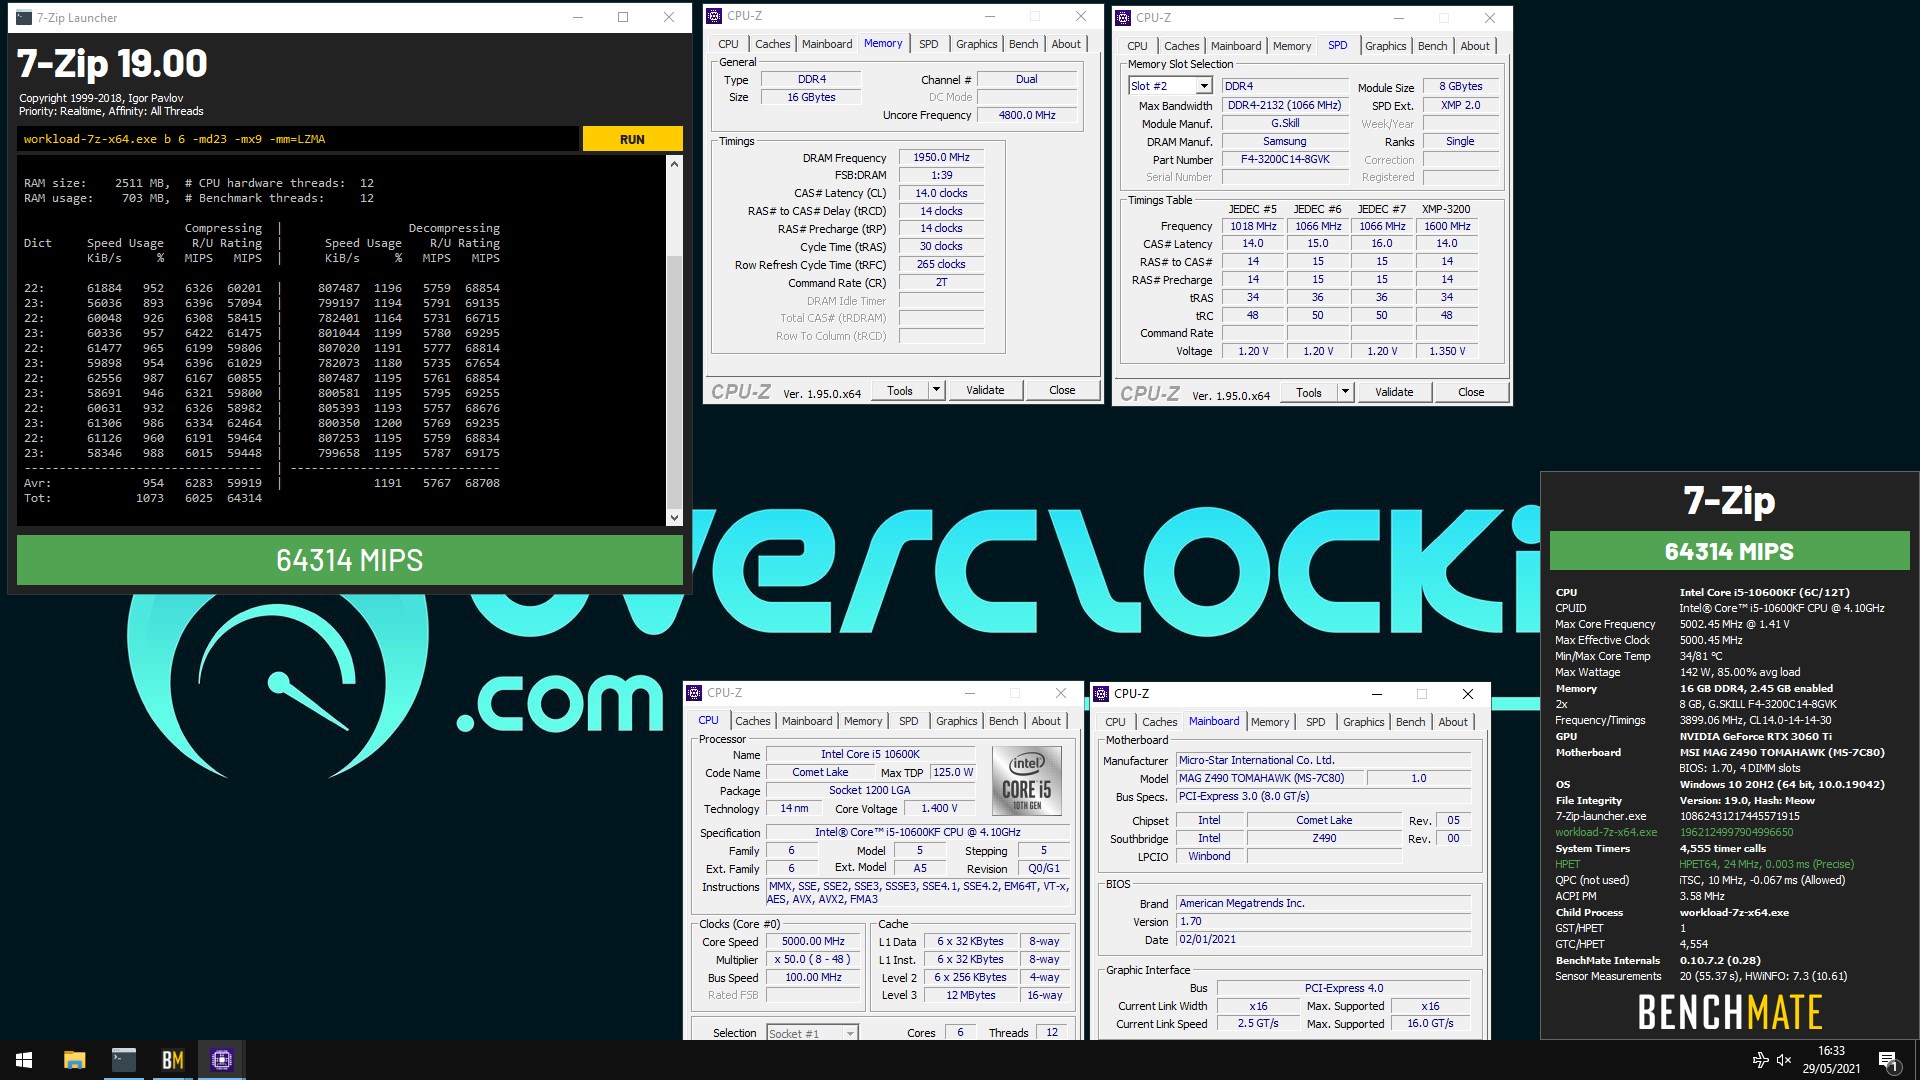Click CAS# Latency 14.0 clocks value
The height and width of the screenshot is (1080, 1920).
[941, 193]
